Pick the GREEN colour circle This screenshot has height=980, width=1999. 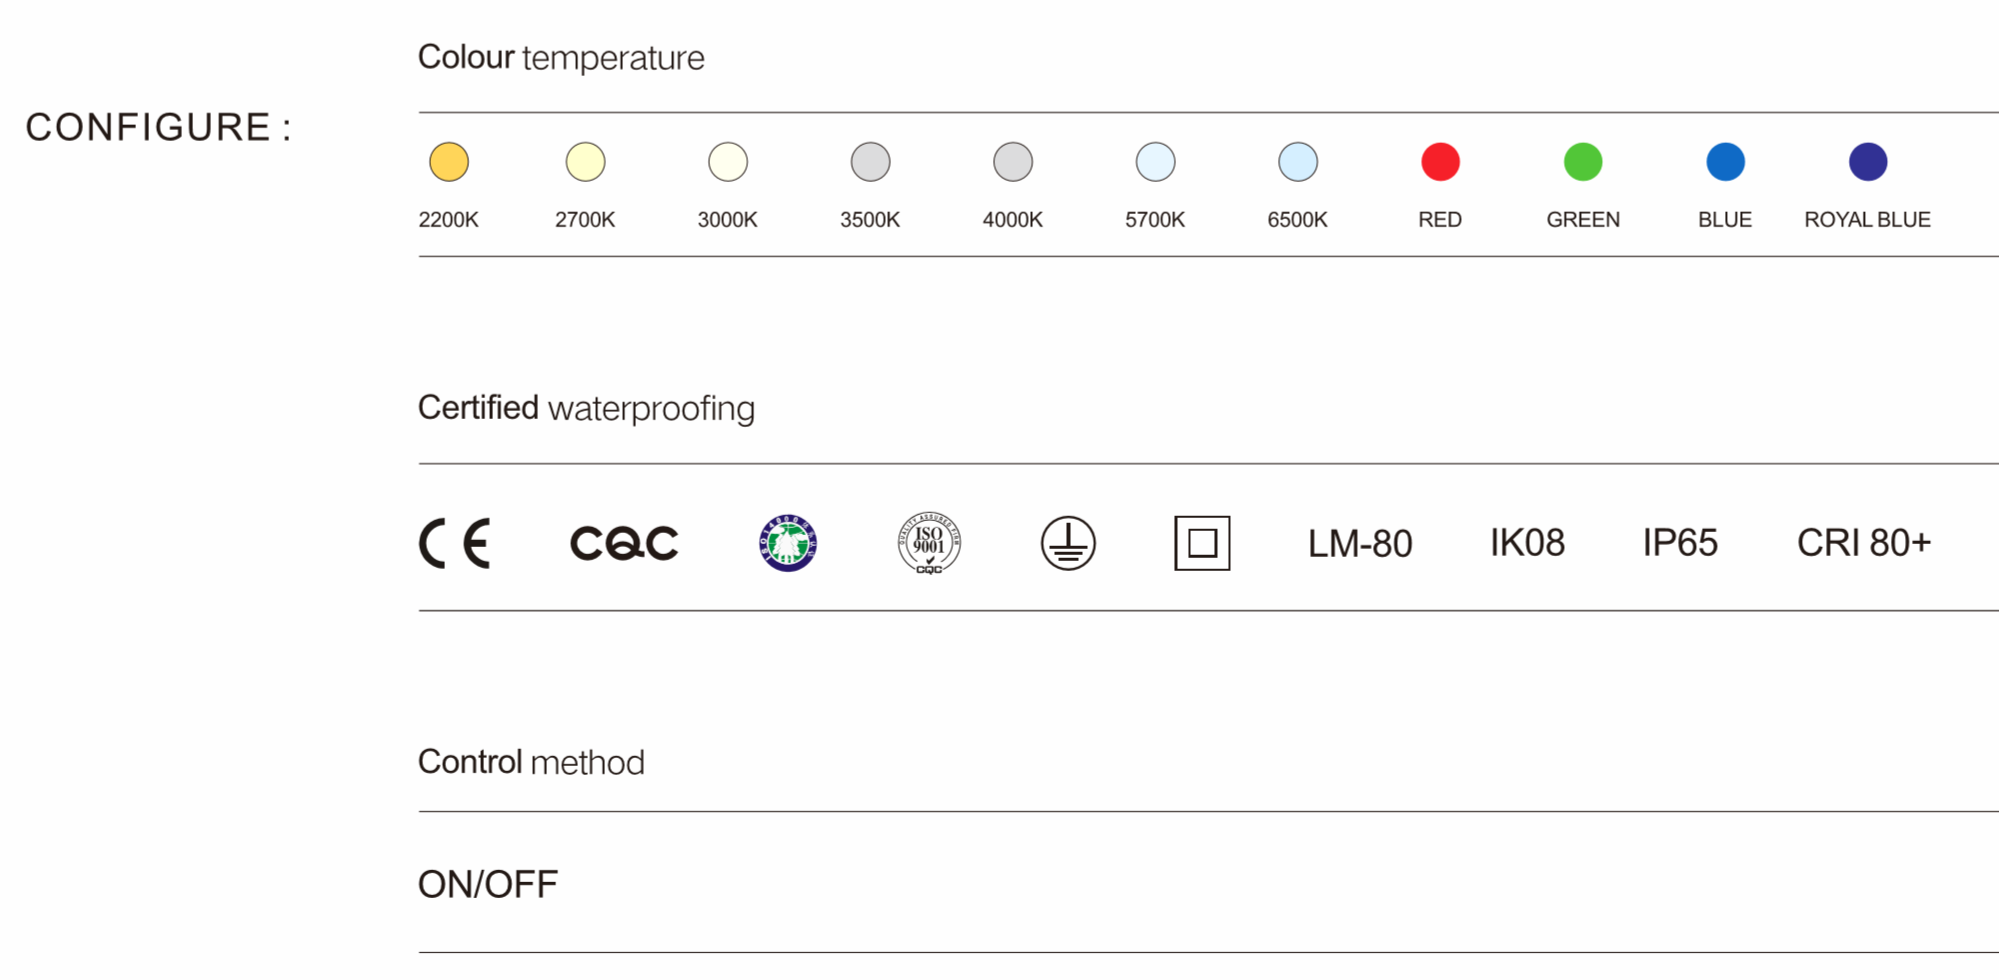[1583, 162]
